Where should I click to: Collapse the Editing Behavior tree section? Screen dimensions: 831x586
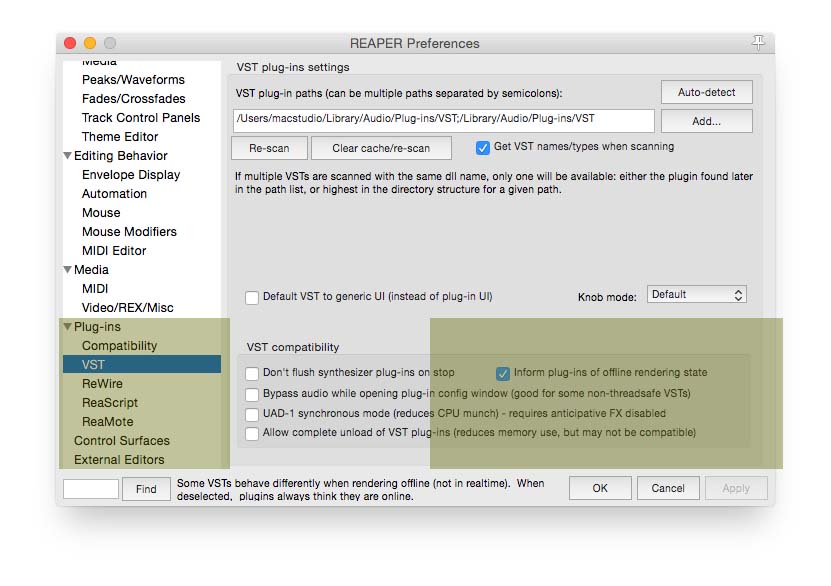click(67, 156)
